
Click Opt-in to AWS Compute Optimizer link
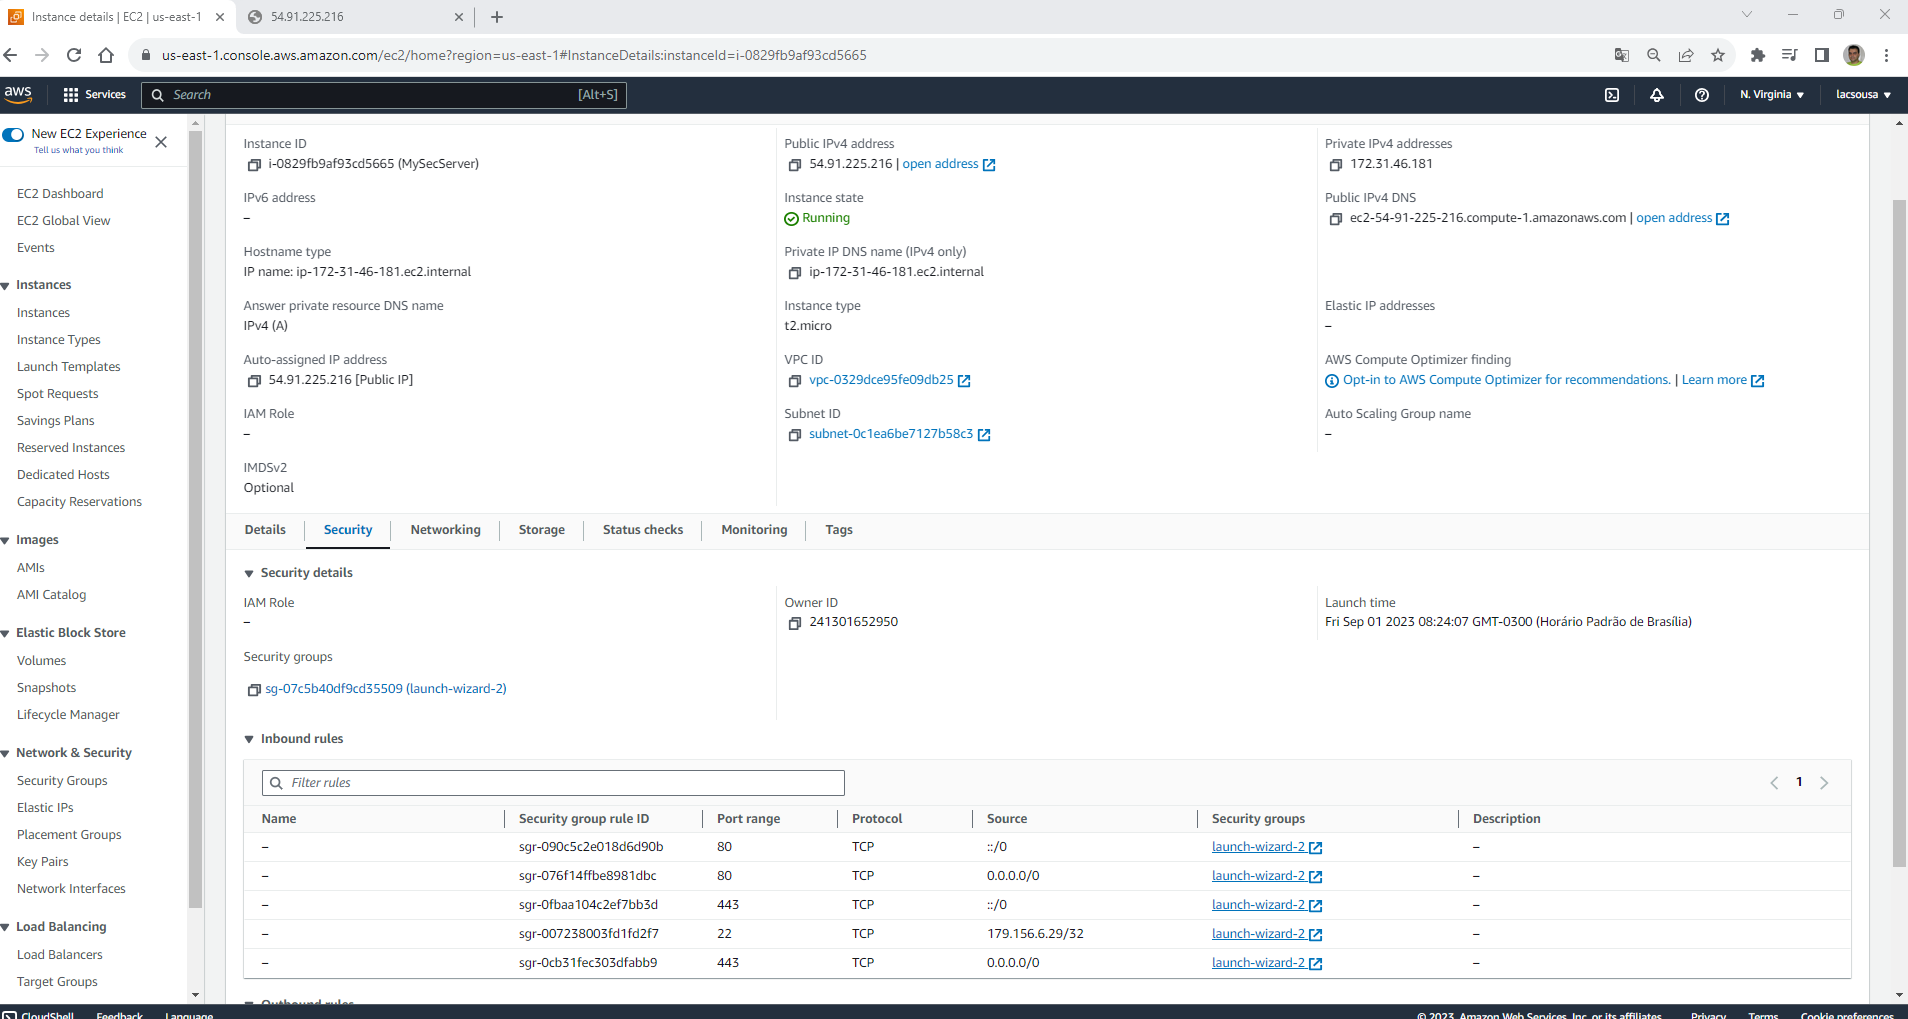click(1506, 380)
